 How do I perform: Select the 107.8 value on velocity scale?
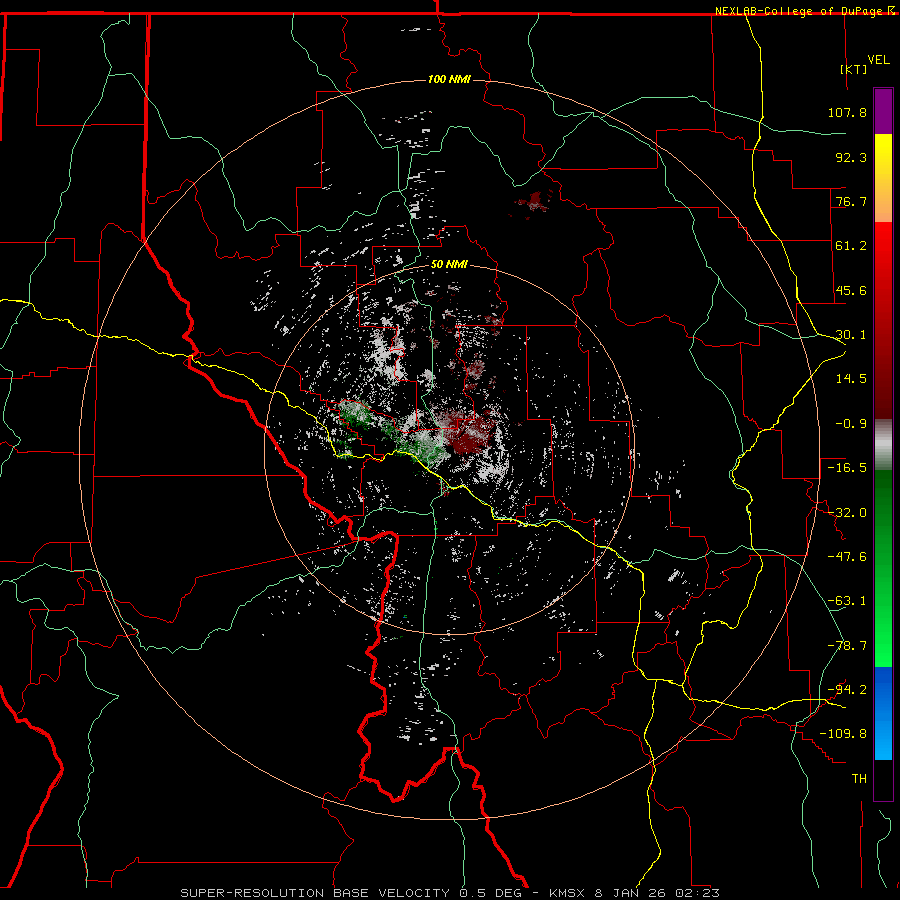pos(847,112)
